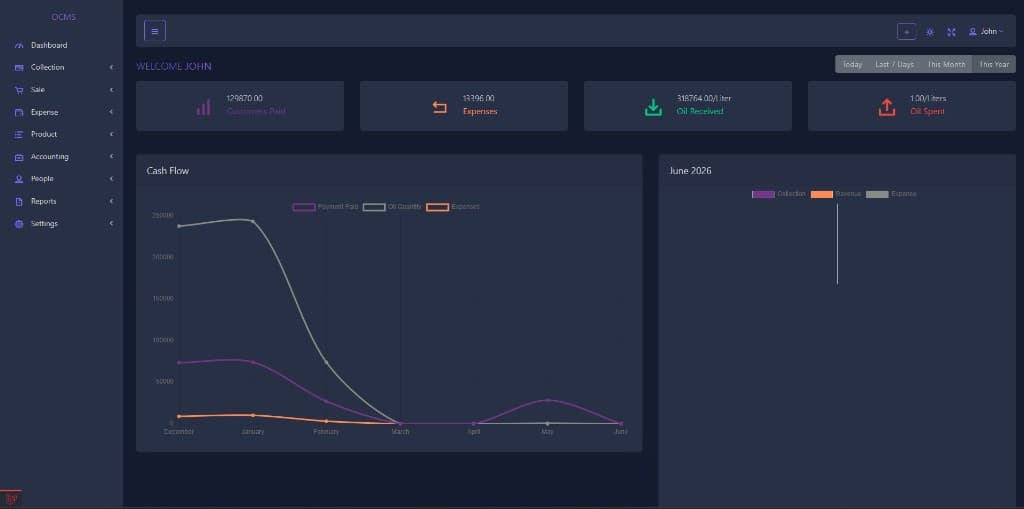The image size is (1024, 509).
Task: Click the Sale cart icon
Action: tap(19, 90)
